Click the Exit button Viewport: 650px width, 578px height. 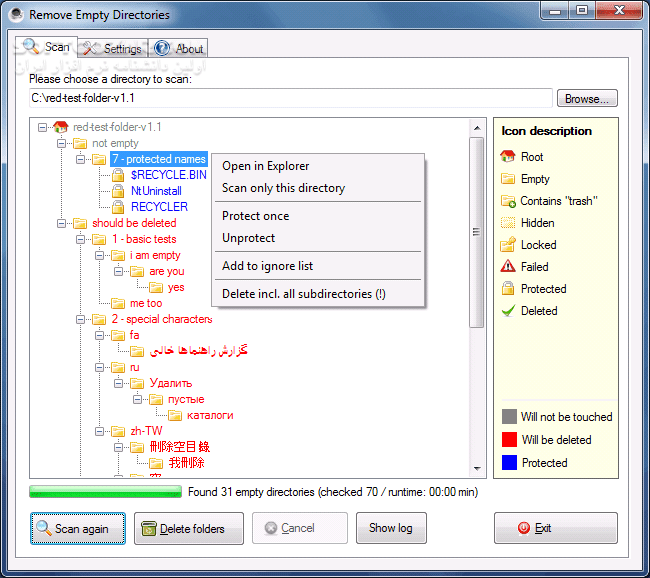[x=555, y=528]
